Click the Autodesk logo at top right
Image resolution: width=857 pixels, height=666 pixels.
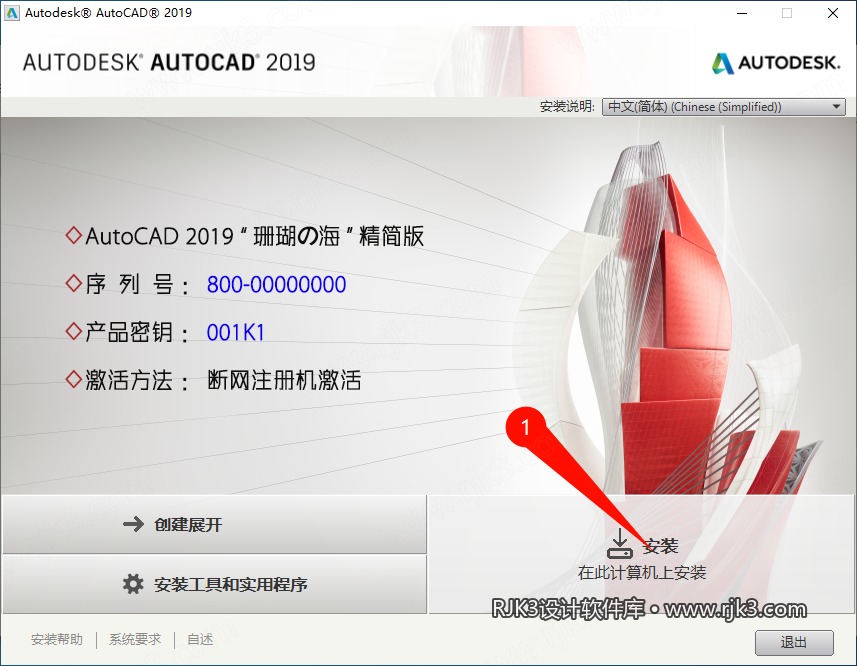pos(776,63)
